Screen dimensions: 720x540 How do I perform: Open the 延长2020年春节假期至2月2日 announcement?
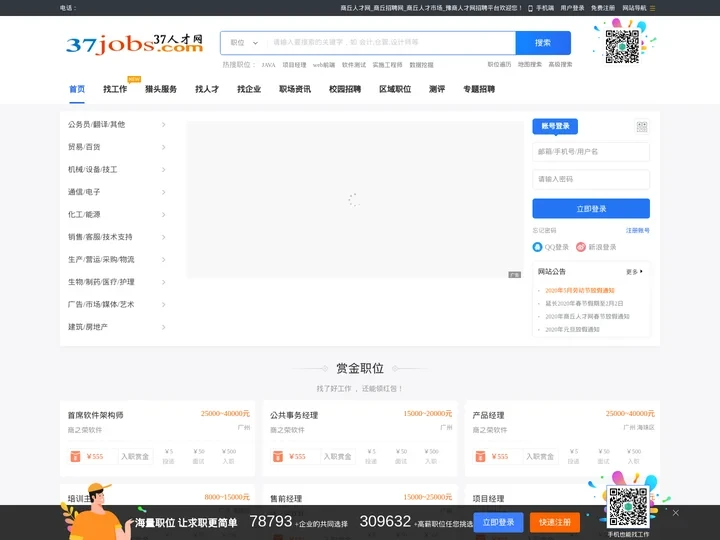point(584,304)
